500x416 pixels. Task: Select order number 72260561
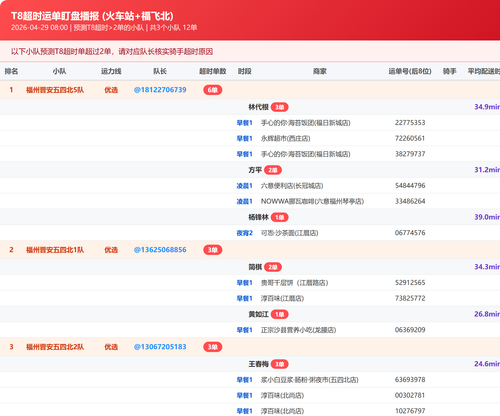(x=410, y=138)
